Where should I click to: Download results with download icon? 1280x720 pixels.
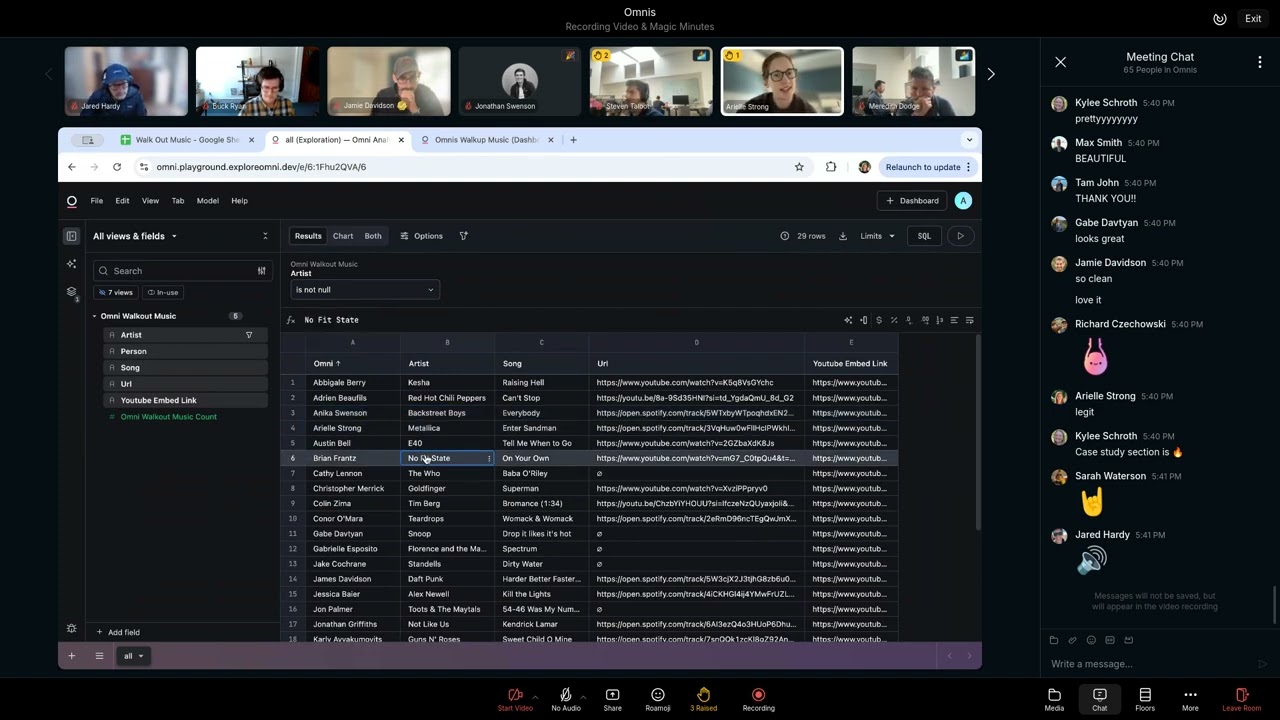[x=843, y=236]
